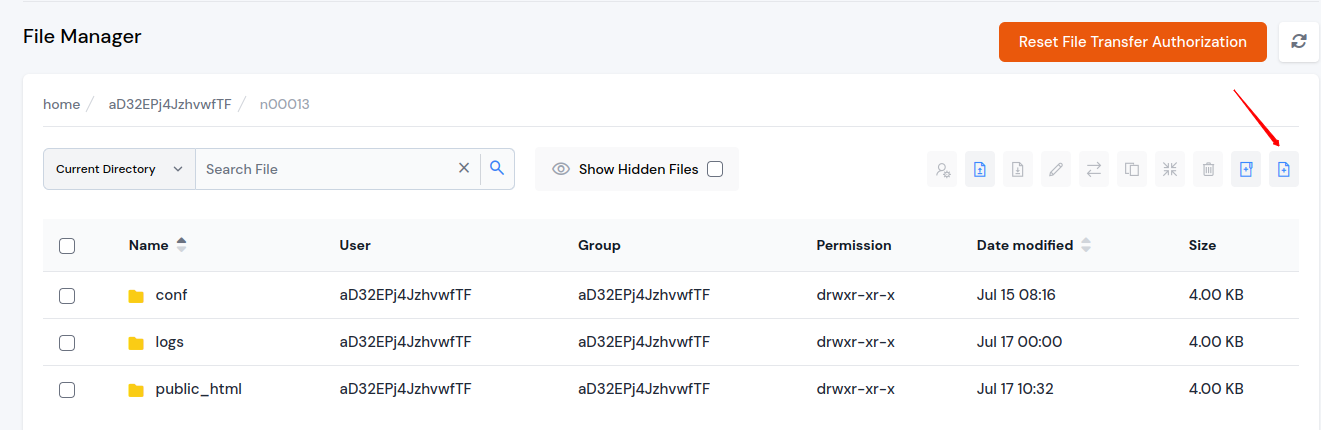
Task: Click the upload file icon
Action: [x=980, y=170]
